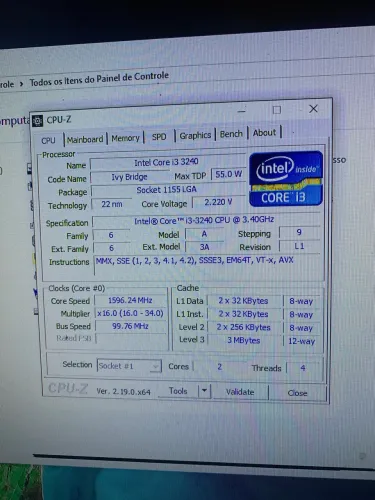Click the Model value 'A'
The height and width of the screenshot is (500, 375).
point(204,234)
